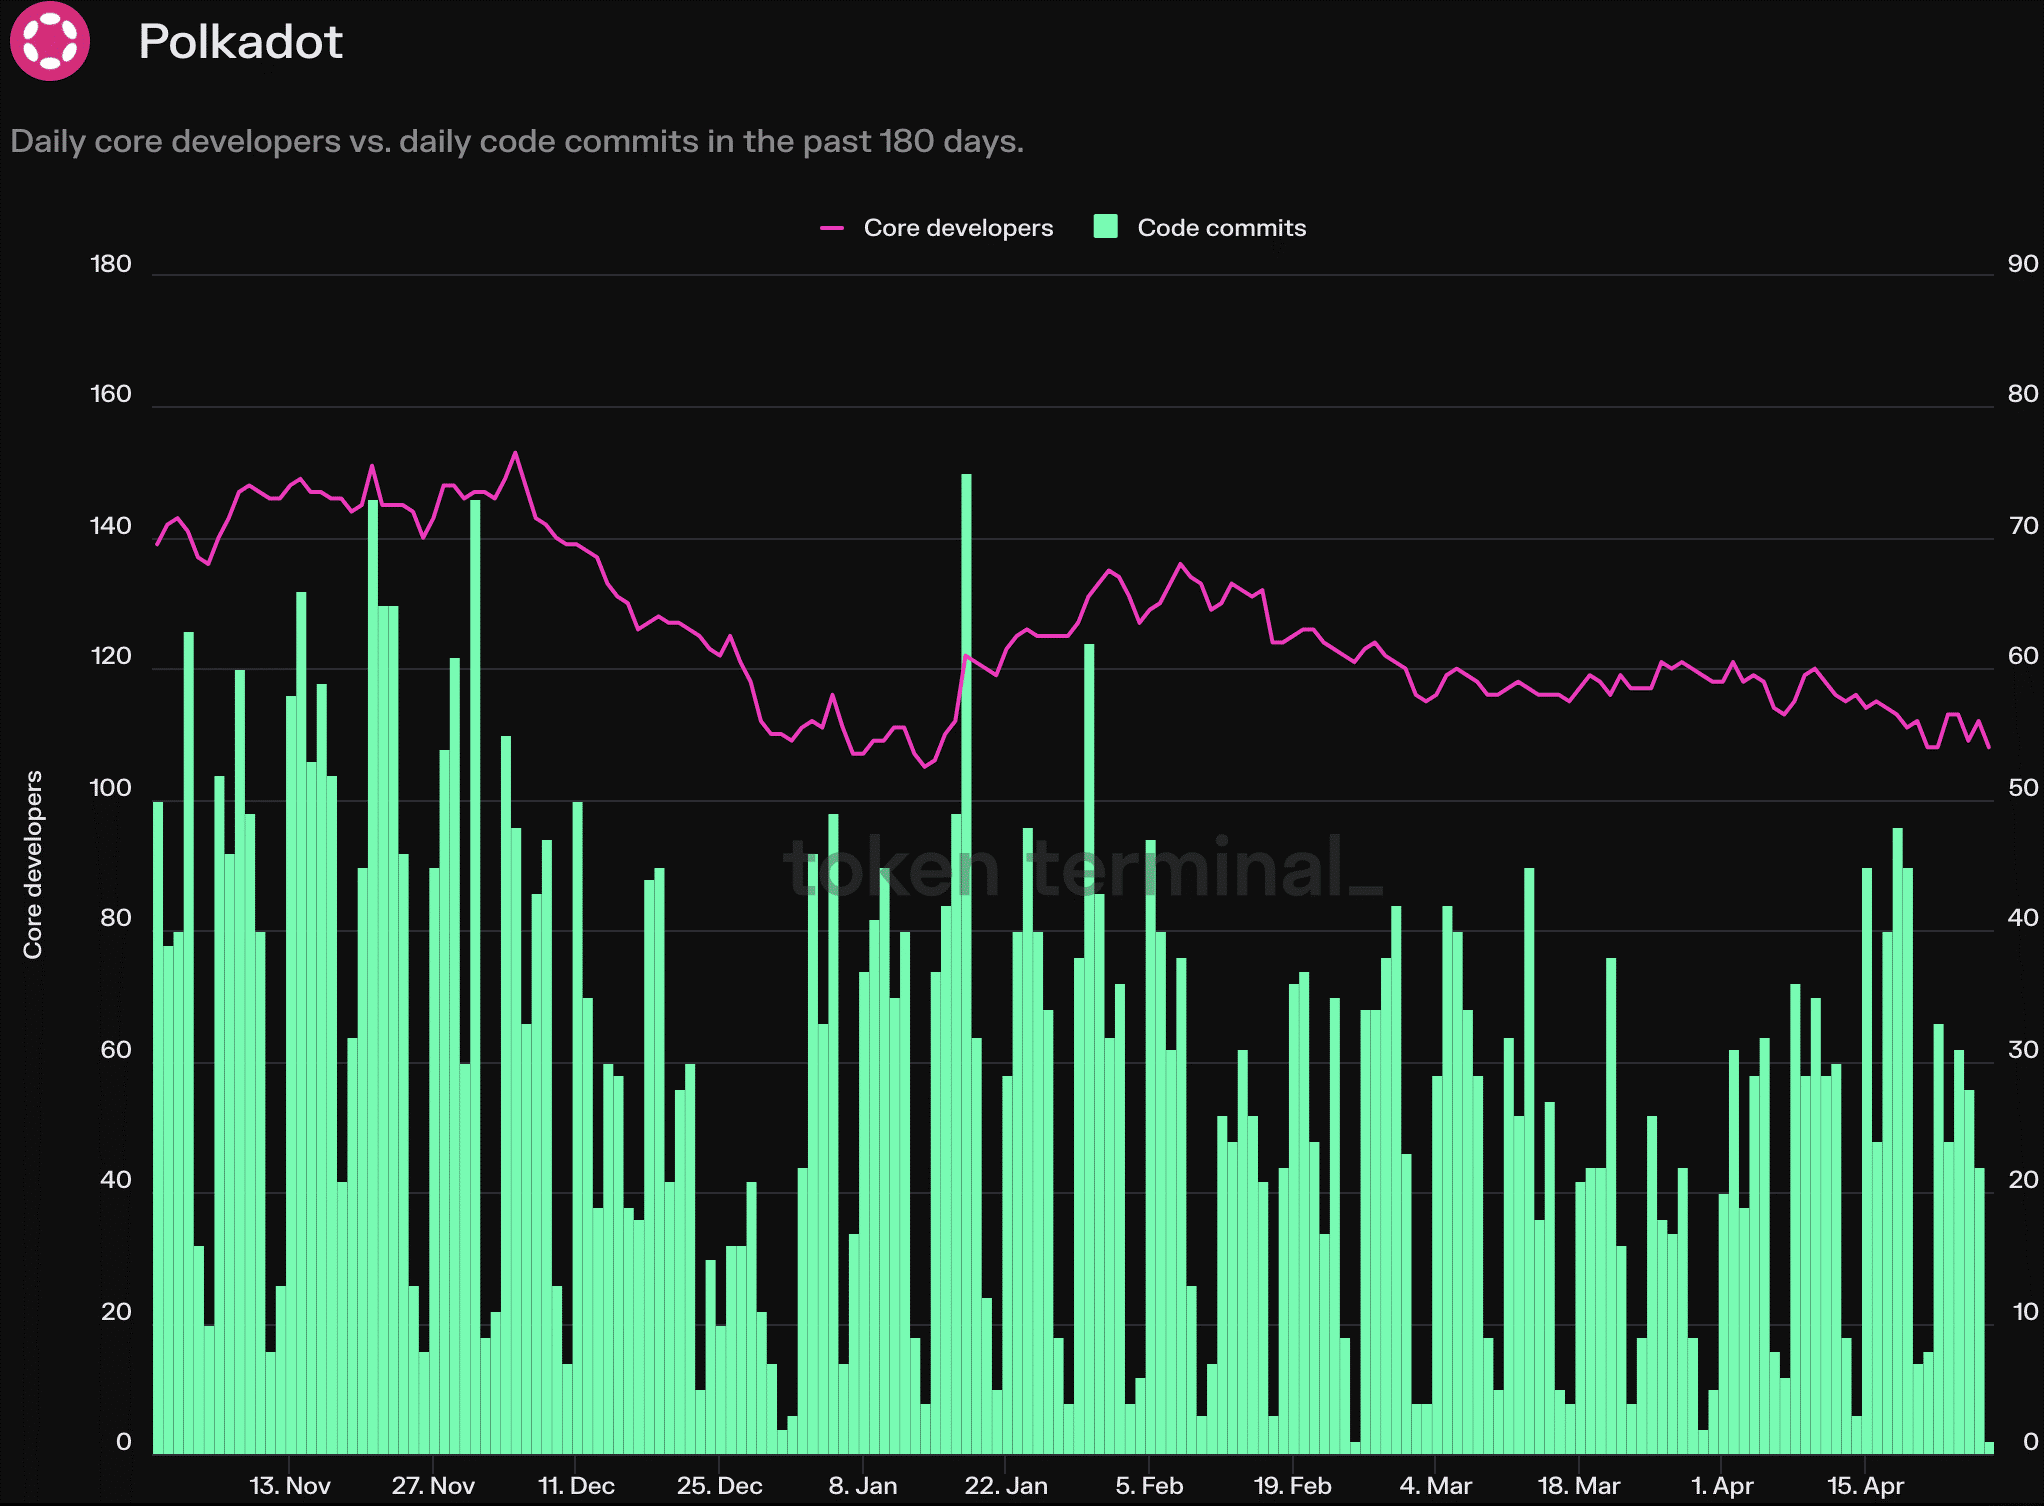Click the left axis value 100
The width and height of the screenshot is (2044, 1506).
tap(111, 788)
